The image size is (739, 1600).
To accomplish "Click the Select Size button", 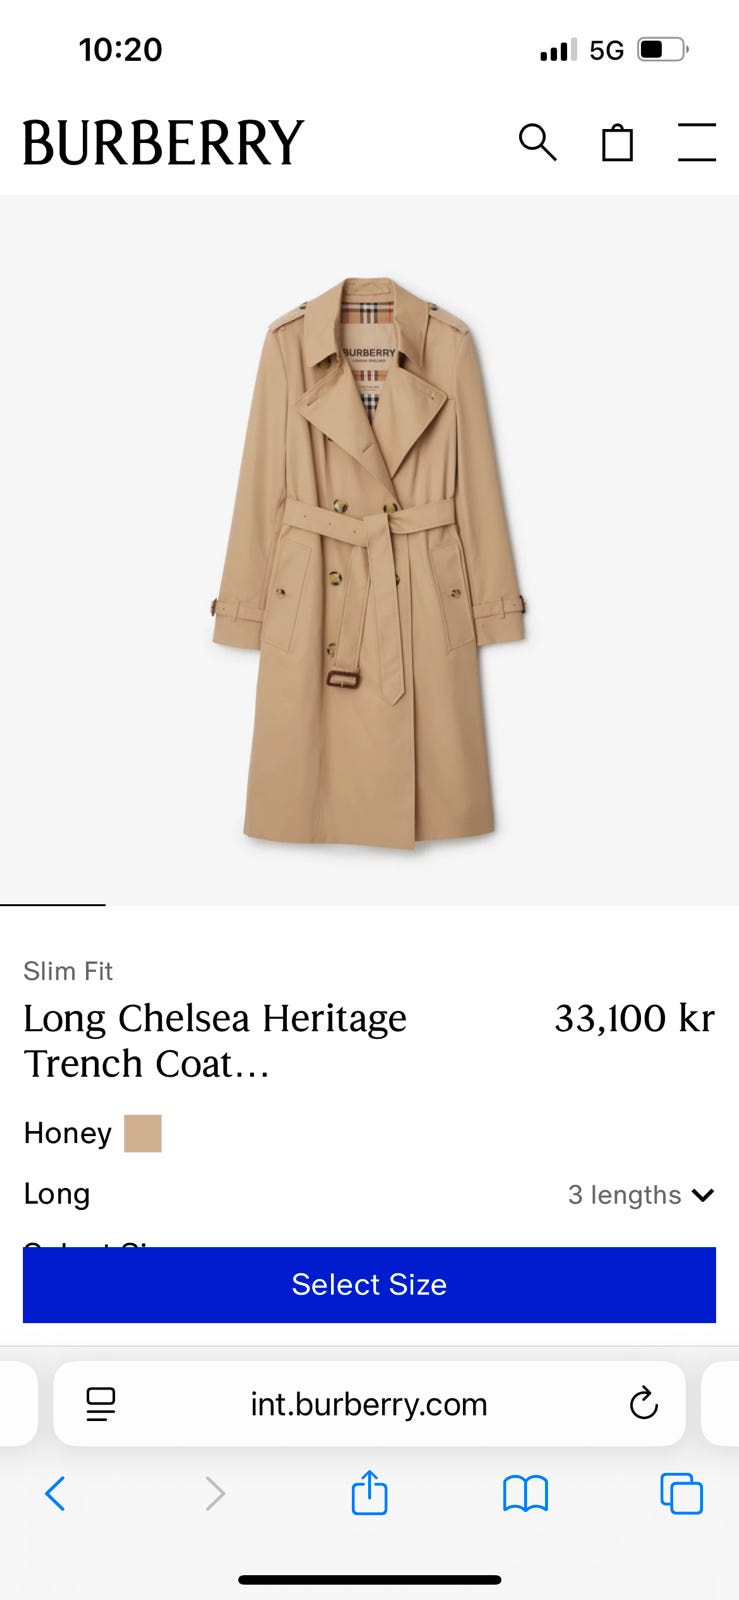I will pos(369,1285).
